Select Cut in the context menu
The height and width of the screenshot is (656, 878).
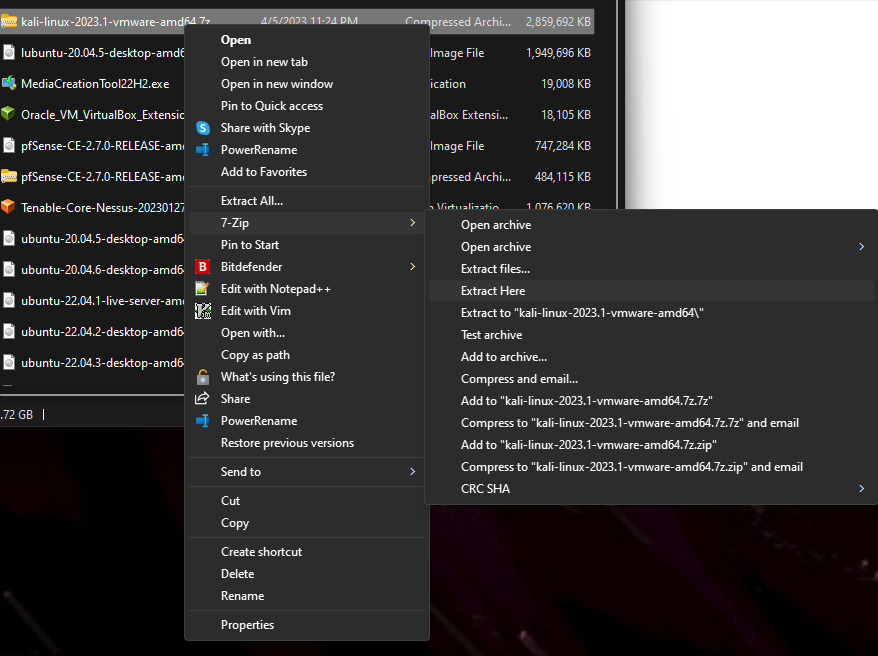[x=230, y=501]
